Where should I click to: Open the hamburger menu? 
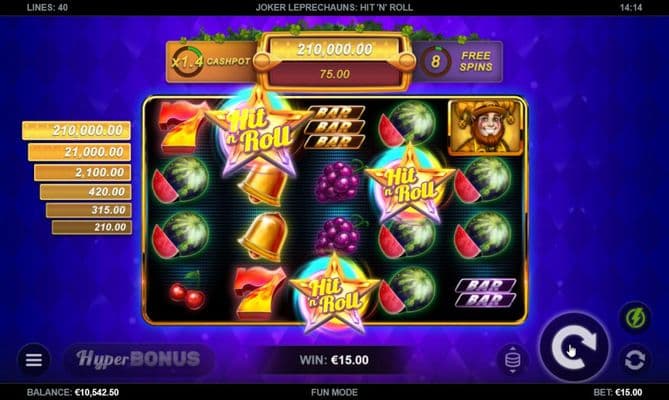(x=34, y=360)
